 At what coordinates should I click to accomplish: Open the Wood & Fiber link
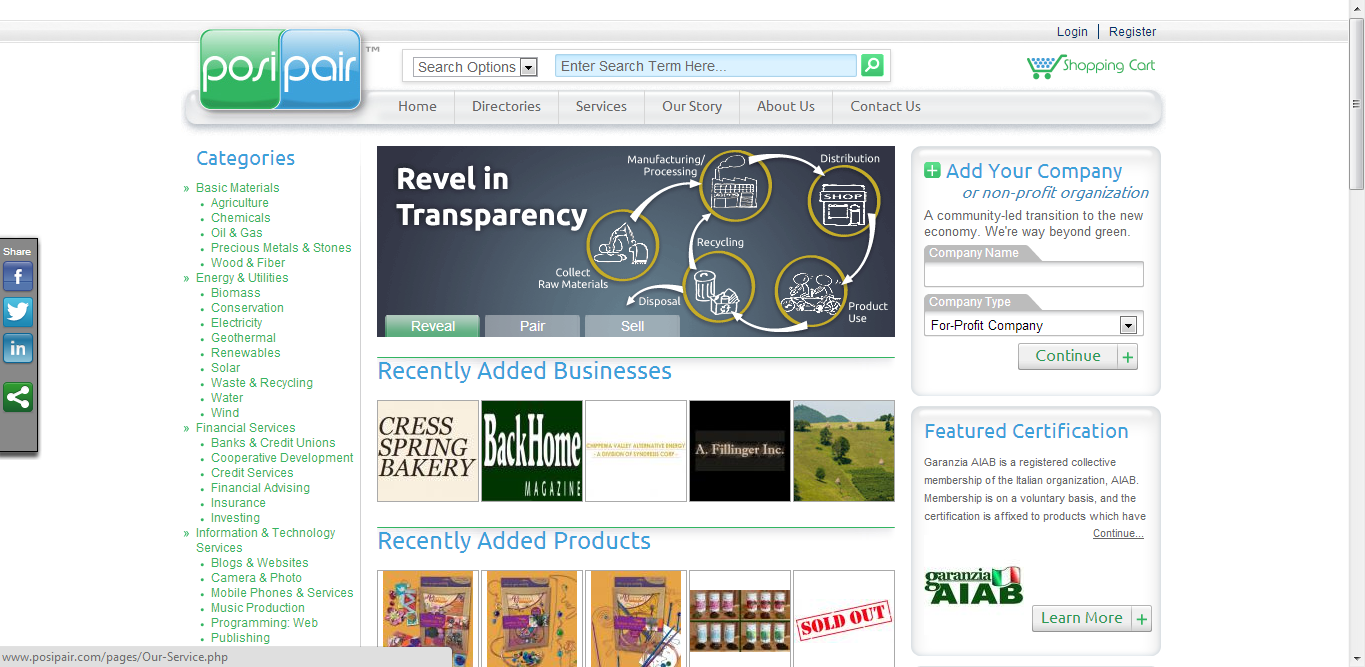click(248, 263)
